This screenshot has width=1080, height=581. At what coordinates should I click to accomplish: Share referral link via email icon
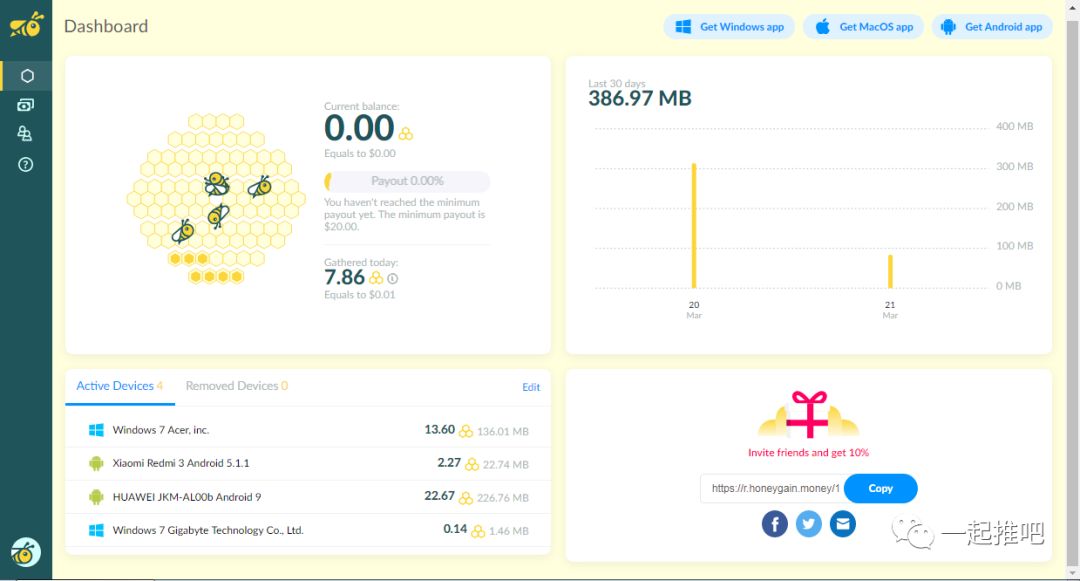click(x=842, y=525)
